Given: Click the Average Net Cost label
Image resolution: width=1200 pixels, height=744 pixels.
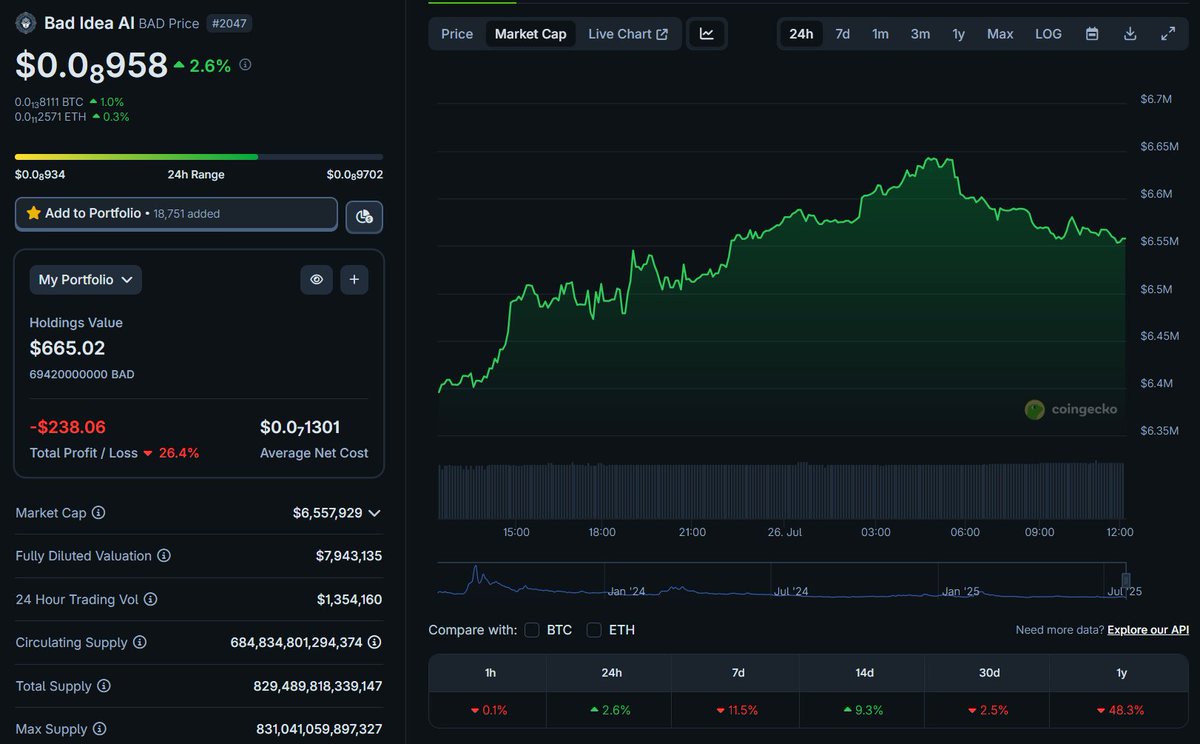Looking at the screenshot, I should (314, 453).
